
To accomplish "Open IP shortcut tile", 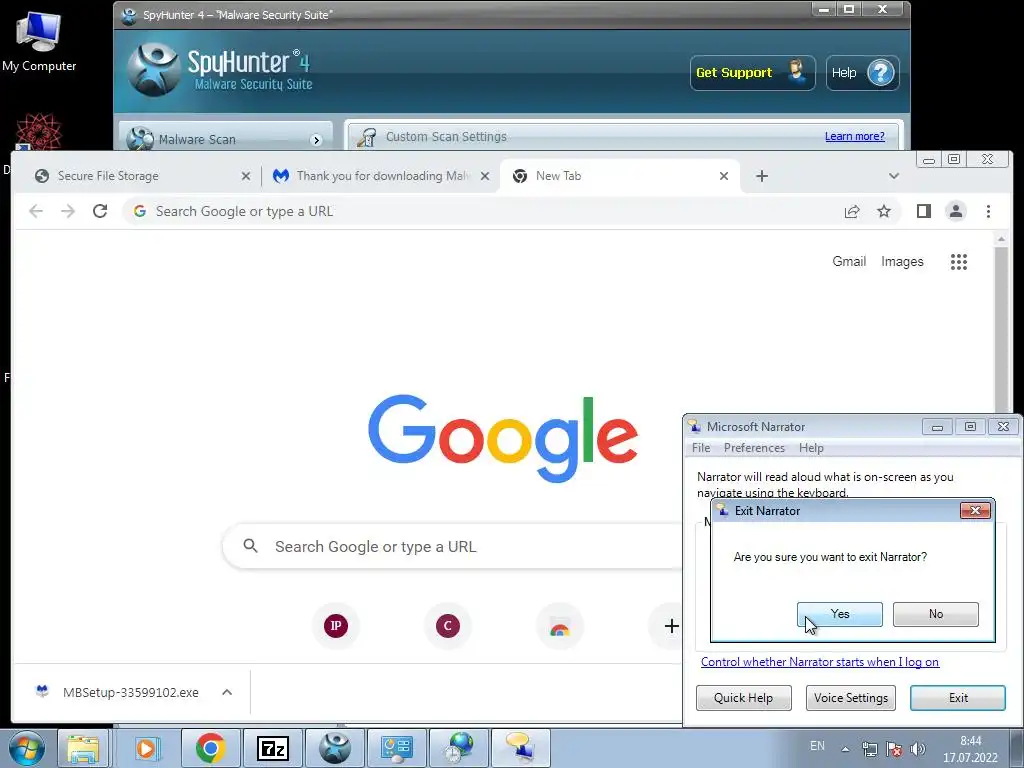I will tap(336, 626).
